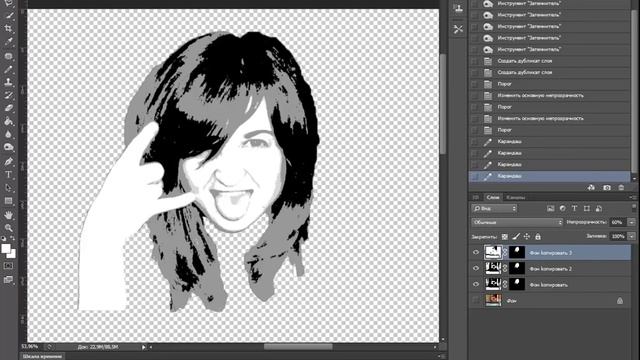Image resolution: width=640 pixels, height=360 pixels.
Task: Open the opacity slider arrow
Action: tap(632, 222)
